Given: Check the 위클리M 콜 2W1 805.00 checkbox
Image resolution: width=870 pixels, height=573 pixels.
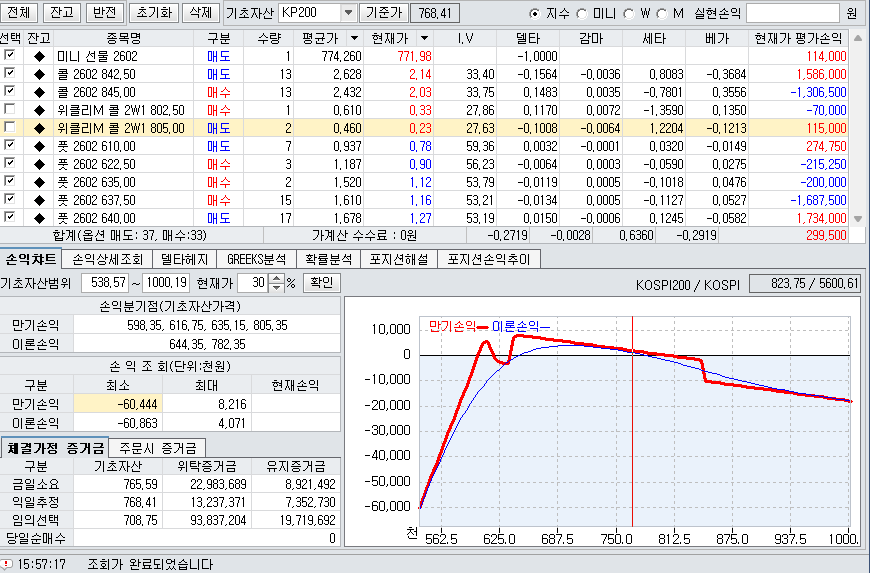Looking at the screenshot, I should (9, 127).
